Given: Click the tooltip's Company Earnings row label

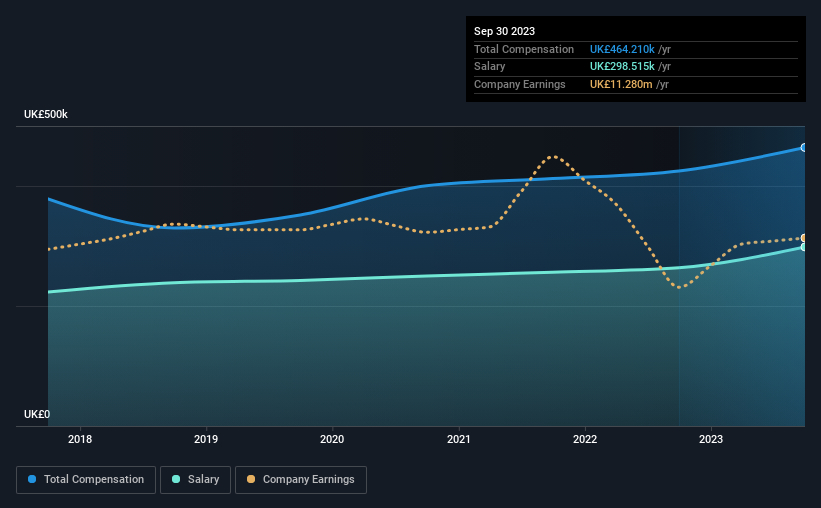Looking at the screenshot, I should point(519,84).
